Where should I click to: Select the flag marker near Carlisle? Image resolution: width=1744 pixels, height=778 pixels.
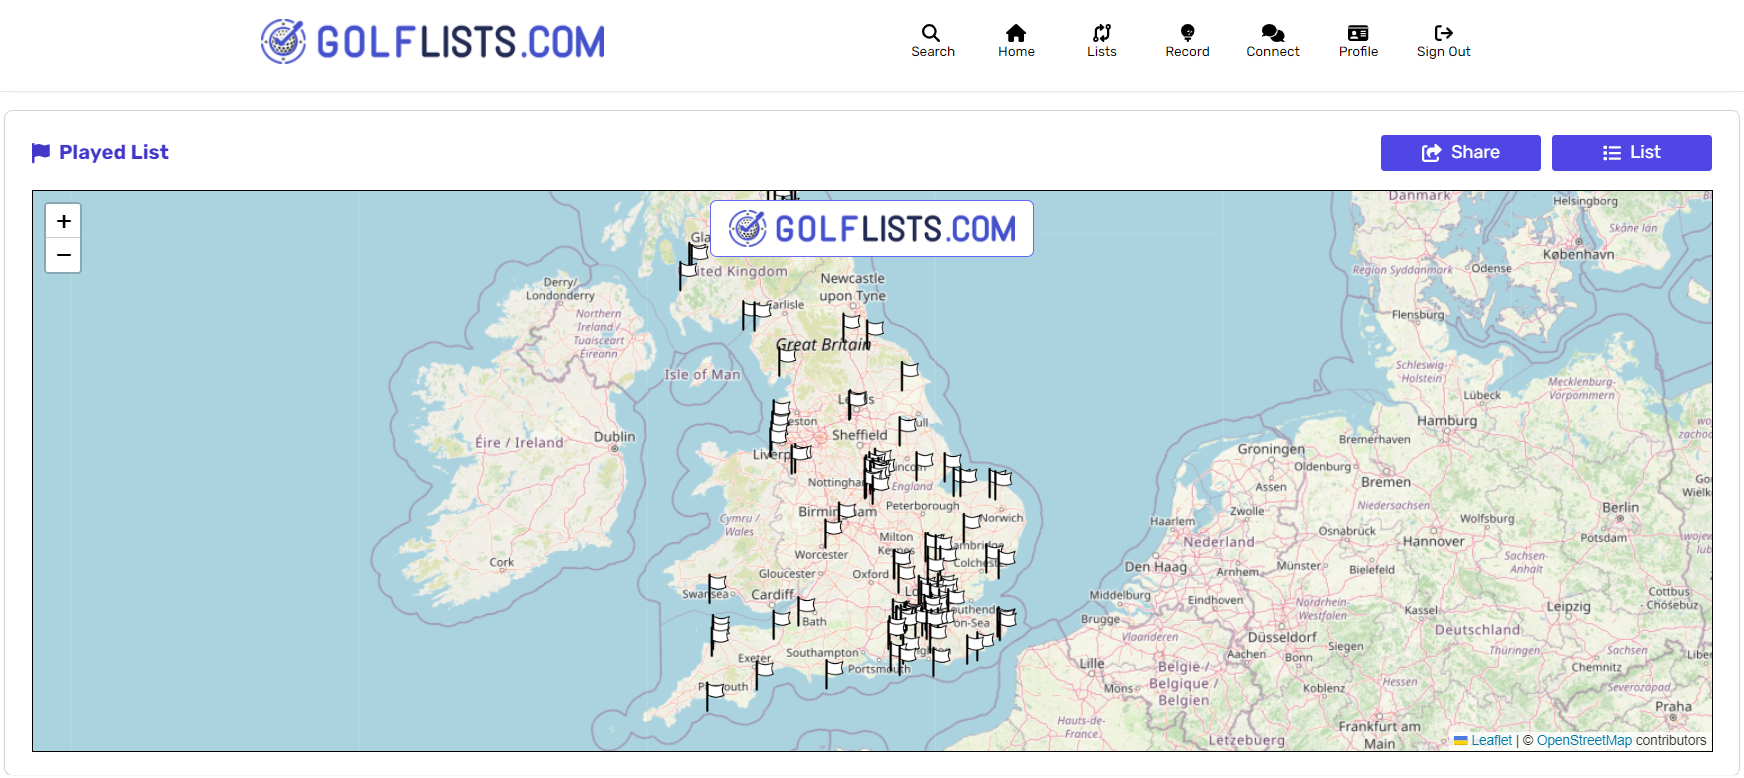pos(761,315)
